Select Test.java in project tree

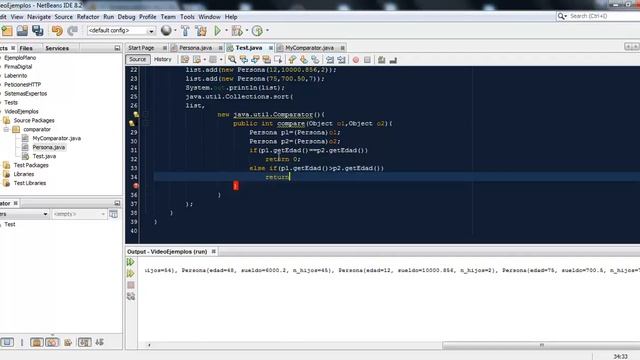pos(44,156)
